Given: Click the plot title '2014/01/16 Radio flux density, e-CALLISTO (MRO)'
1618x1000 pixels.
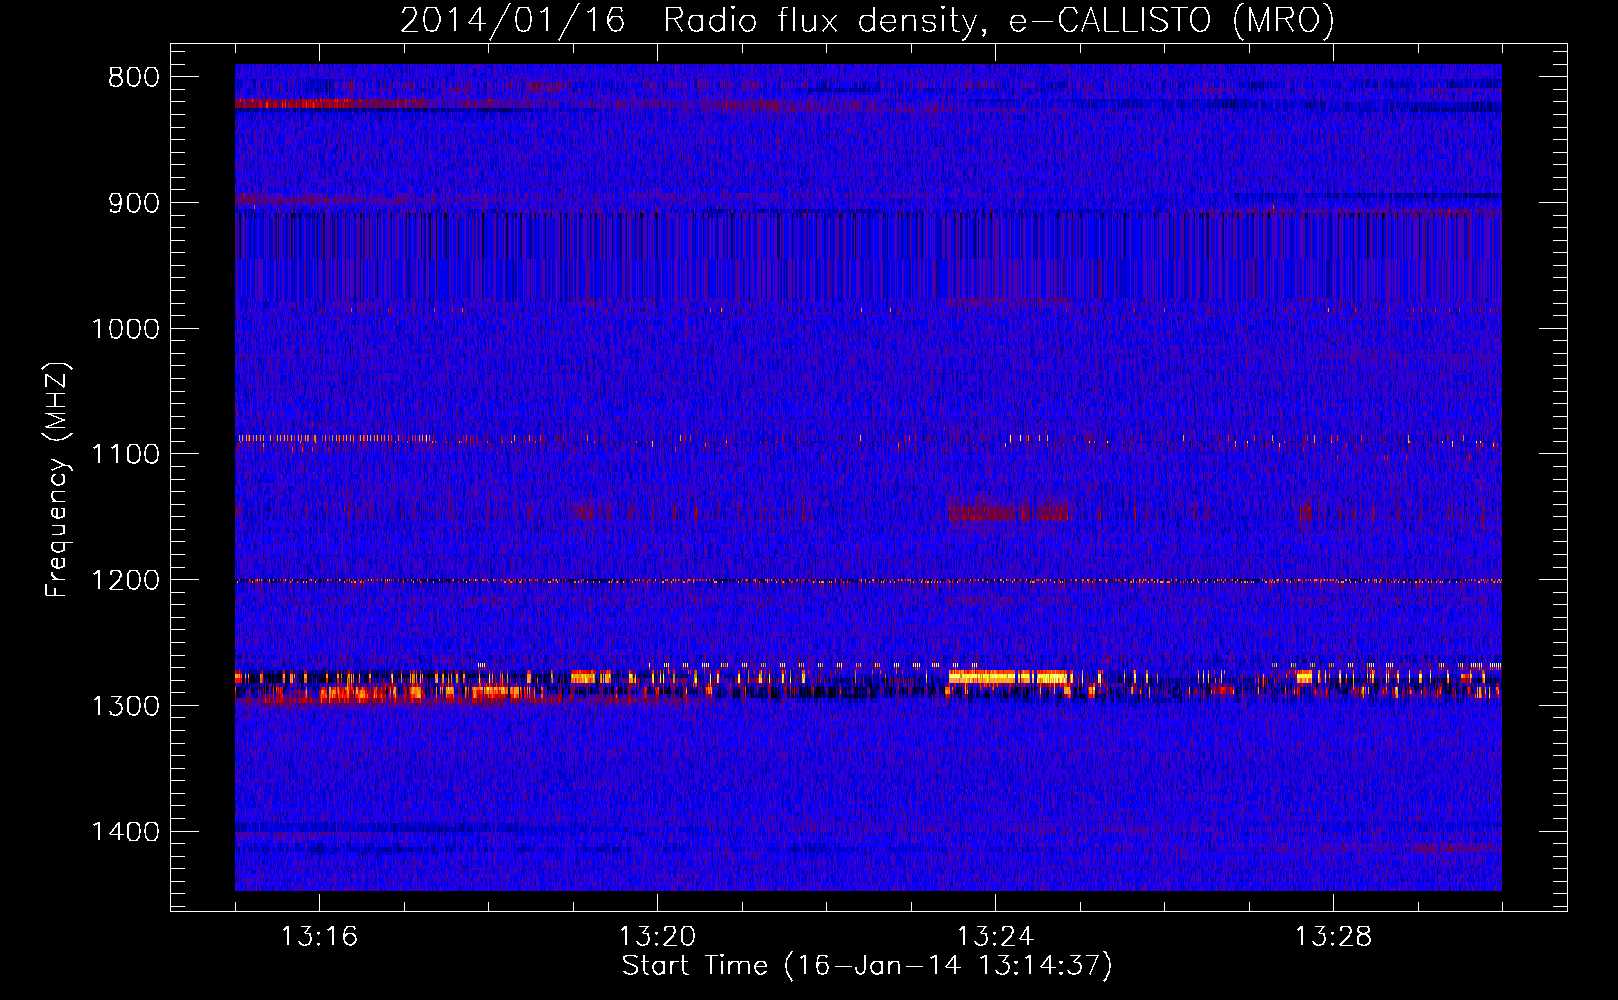Looking at the screenshot, I should pyautogui.click(x=867, y=20).
